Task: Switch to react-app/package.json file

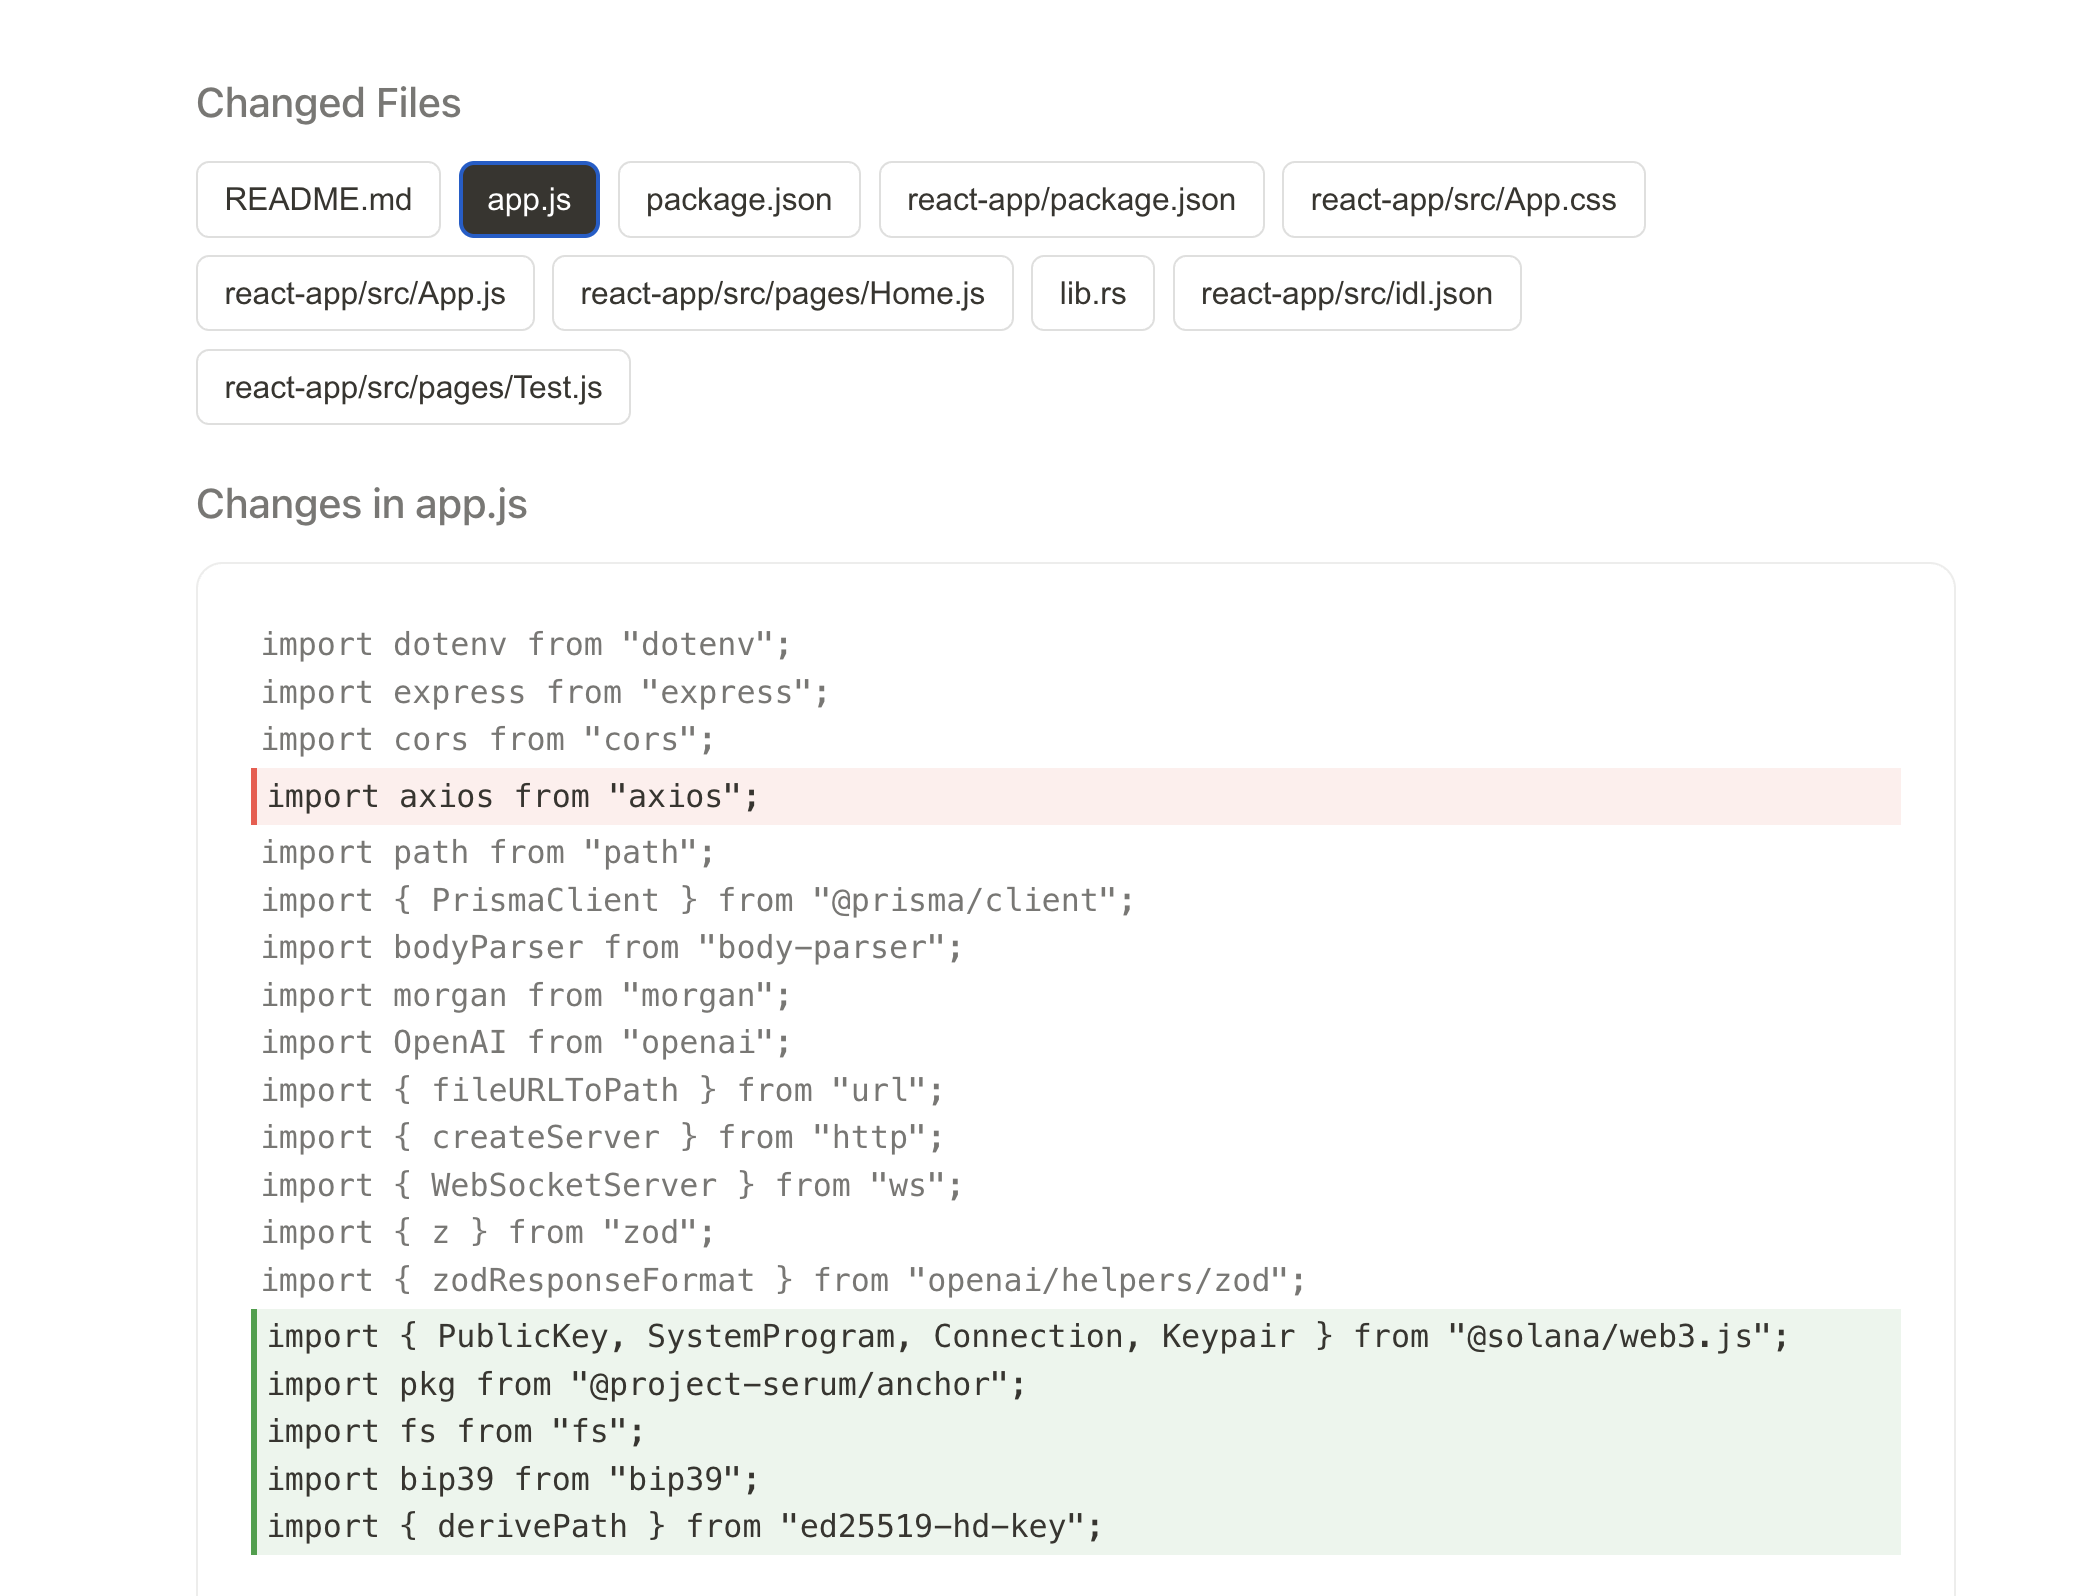Action: click(1070, 199)
